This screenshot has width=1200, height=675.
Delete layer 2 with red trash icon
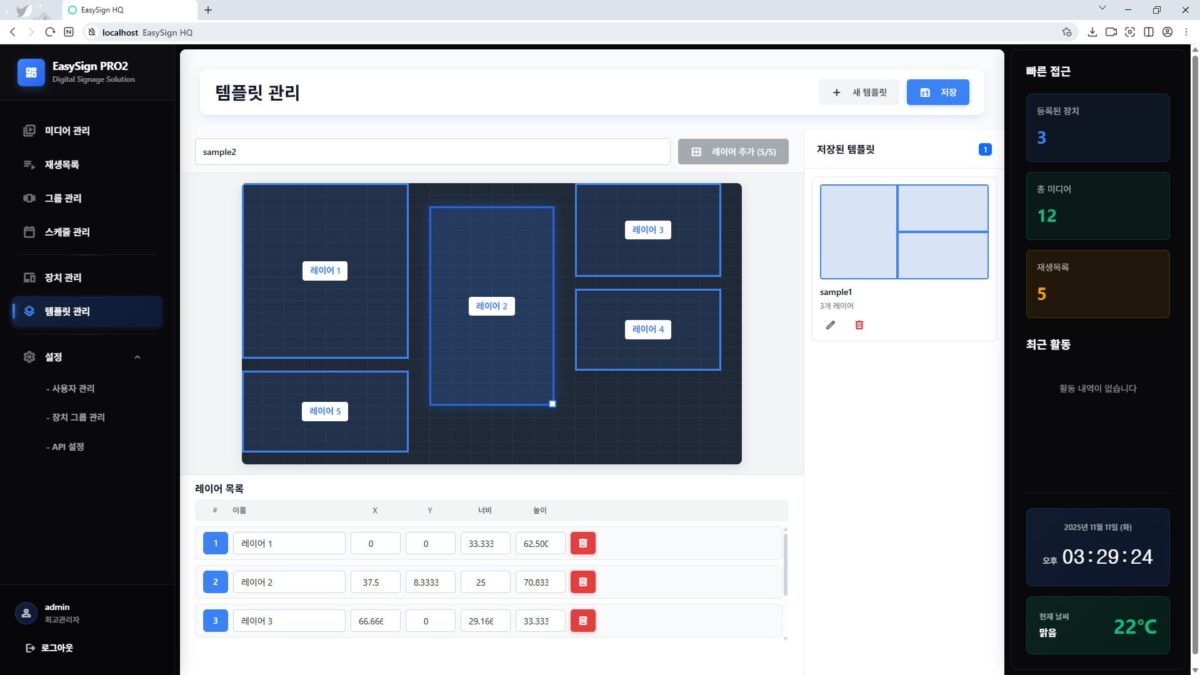[x=583, y=582]
